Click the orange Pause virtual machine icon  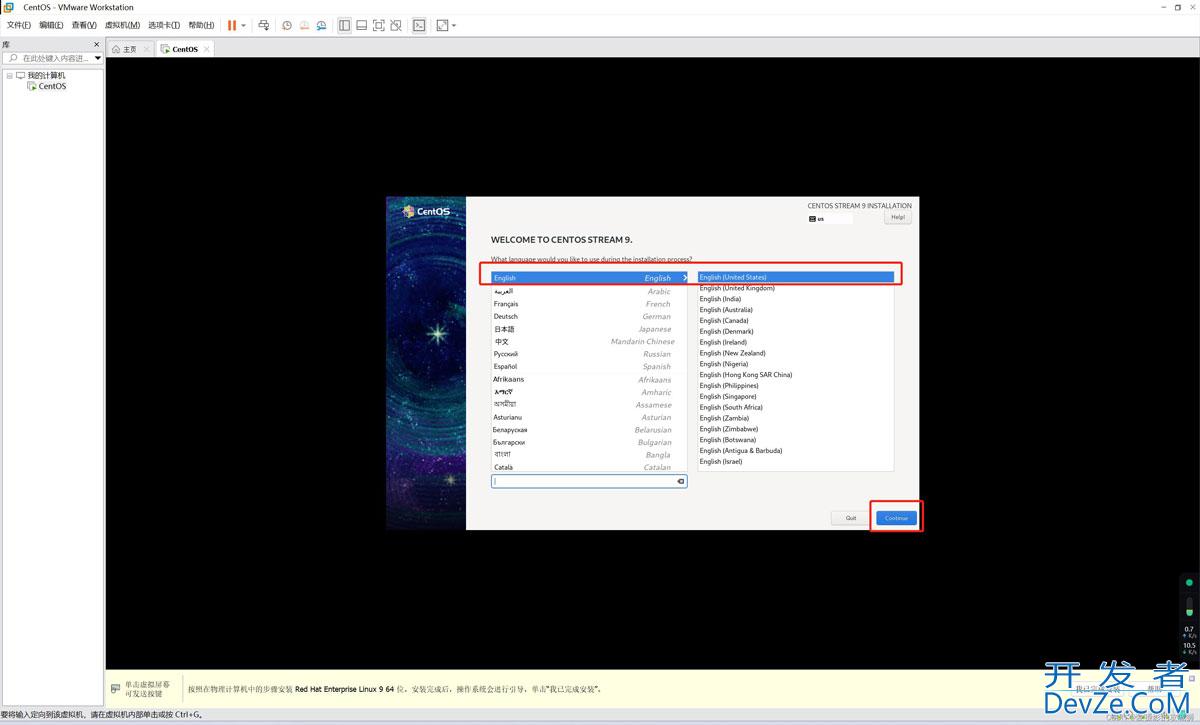[232, 25]
